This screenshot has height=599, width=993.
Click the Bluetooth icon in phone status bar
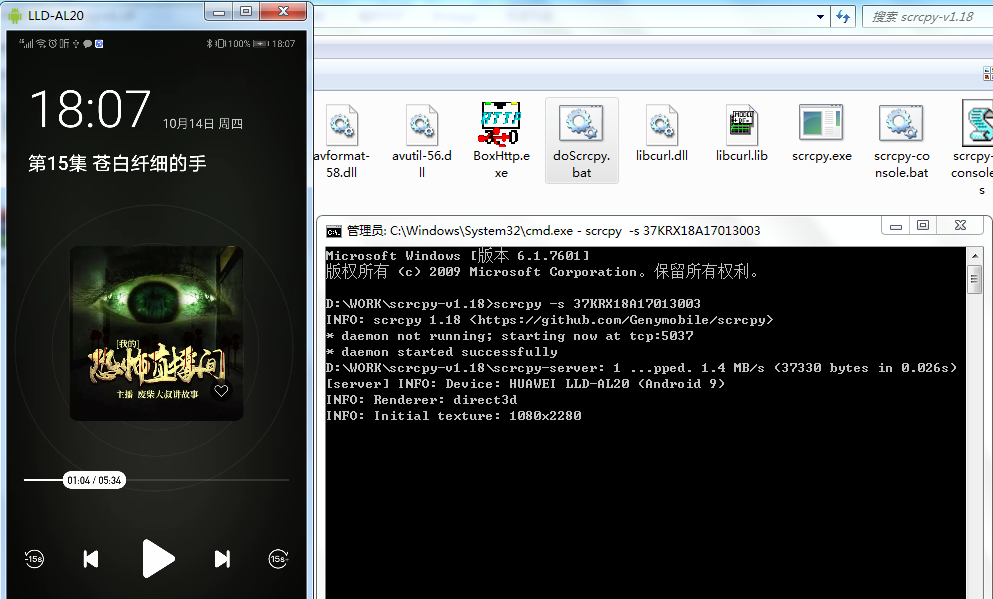coord(208,44)
